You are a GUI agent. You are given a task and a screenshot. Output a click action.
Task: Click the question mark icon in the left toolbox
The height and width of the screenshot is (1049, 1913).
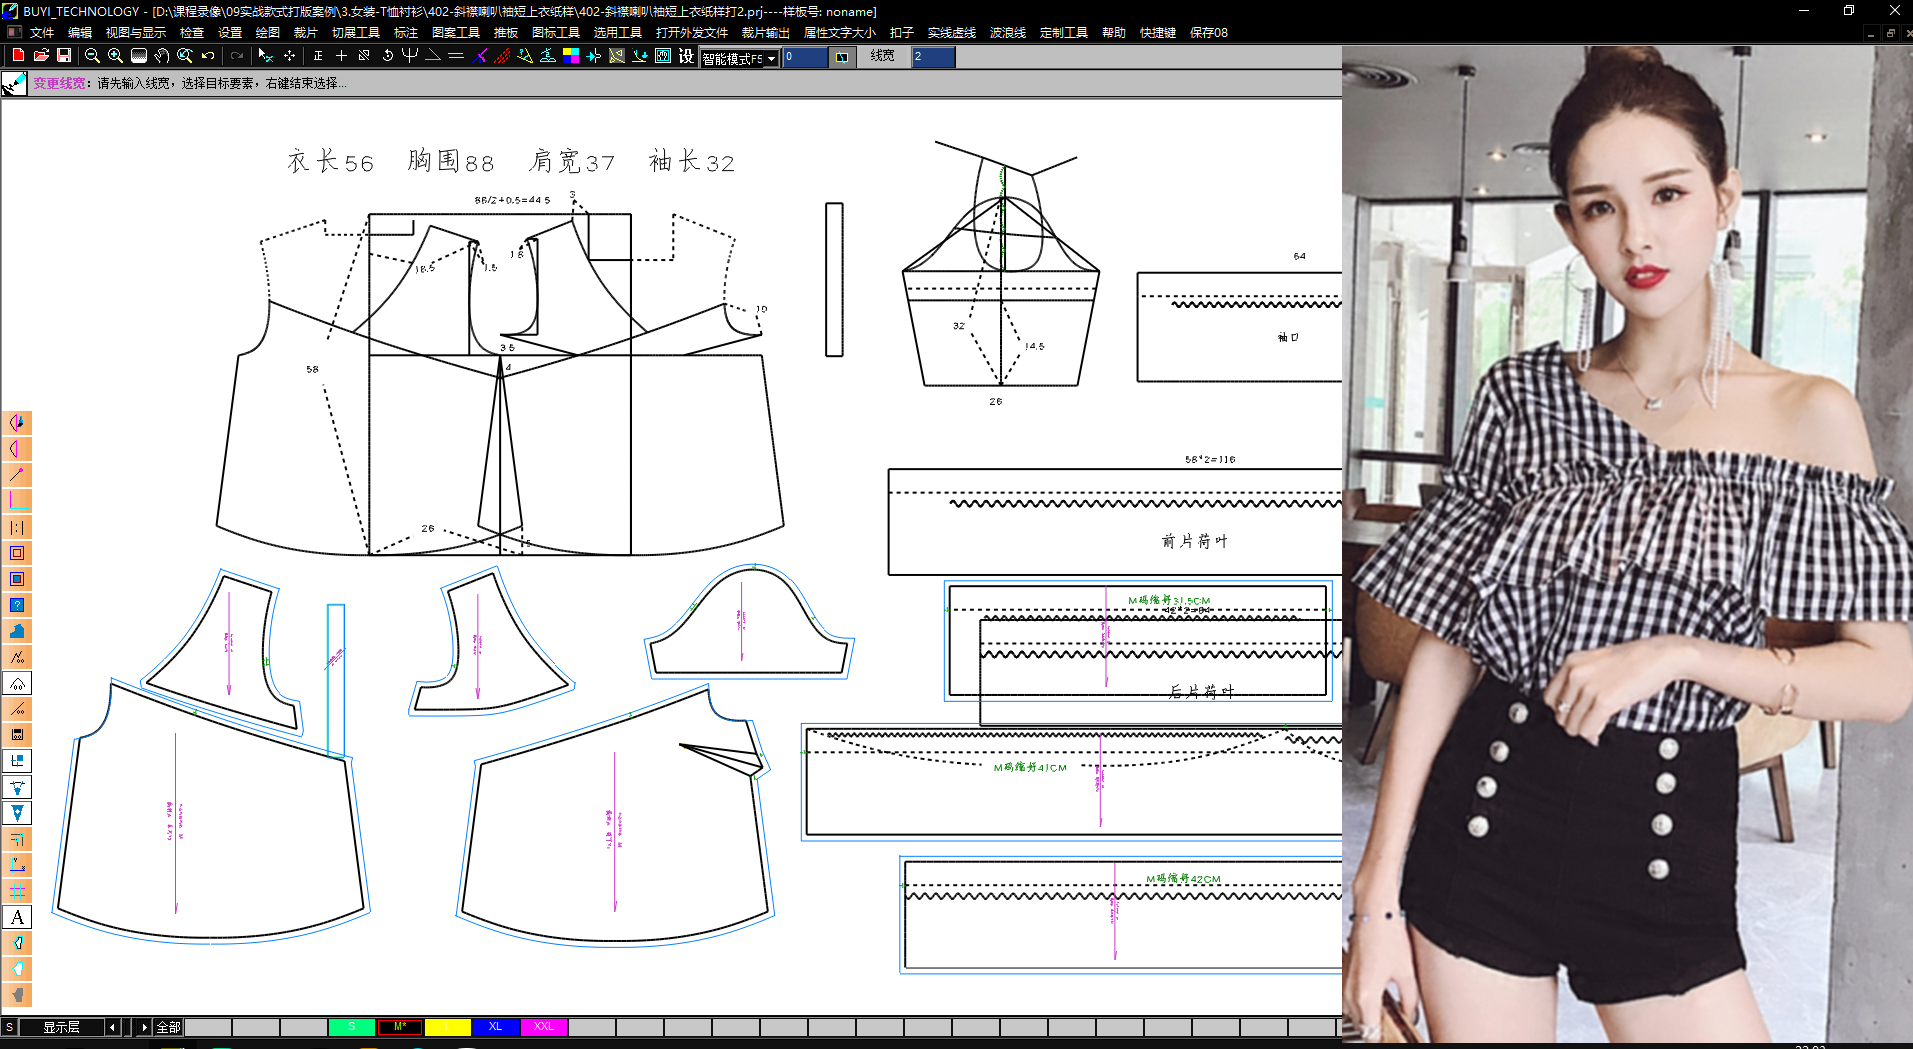point(17,605)
